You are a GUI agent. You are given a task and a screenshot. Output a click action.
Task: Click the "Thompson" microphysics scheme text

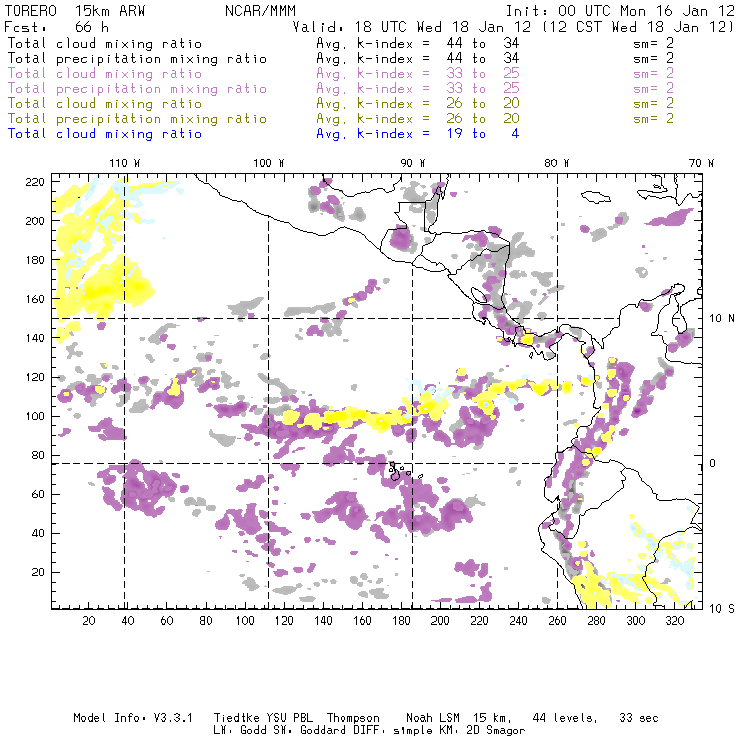click(x=353, y=718)
